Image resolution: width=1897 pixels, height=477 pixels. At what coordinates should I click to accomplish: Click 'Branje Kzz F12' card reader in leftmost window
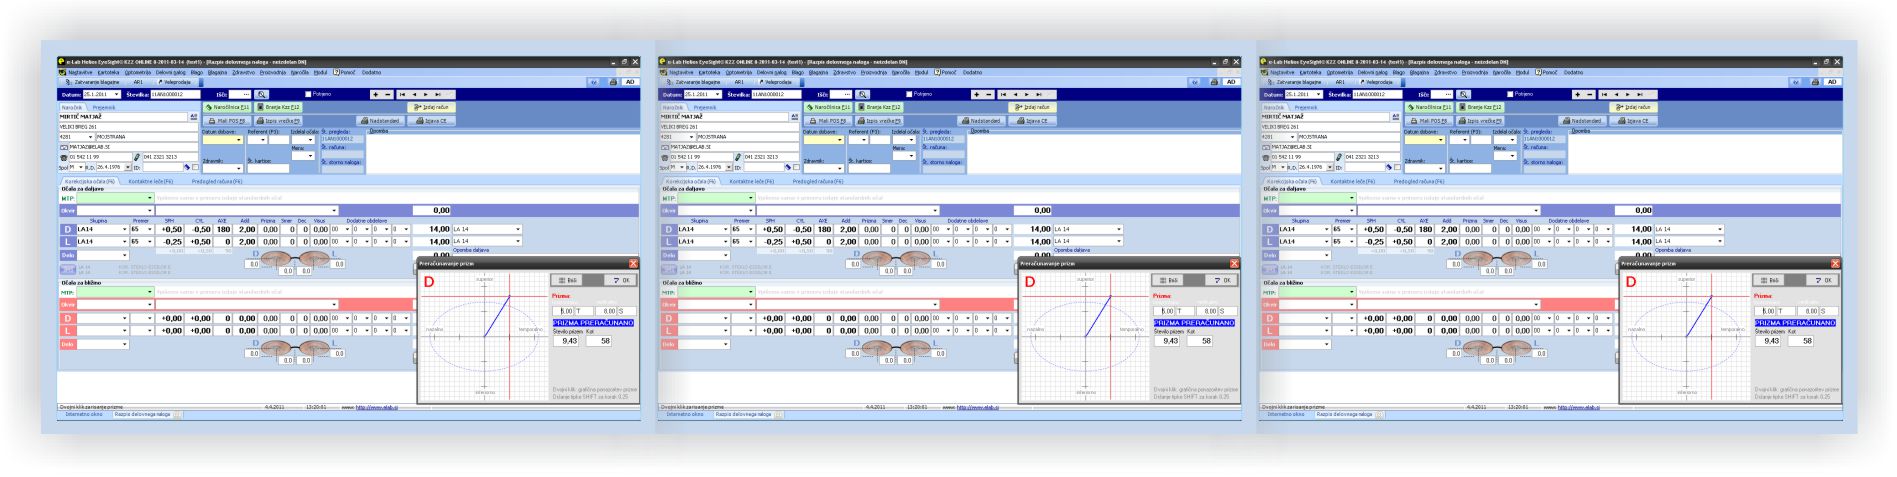pyautogui.click(x=278, y=107)
